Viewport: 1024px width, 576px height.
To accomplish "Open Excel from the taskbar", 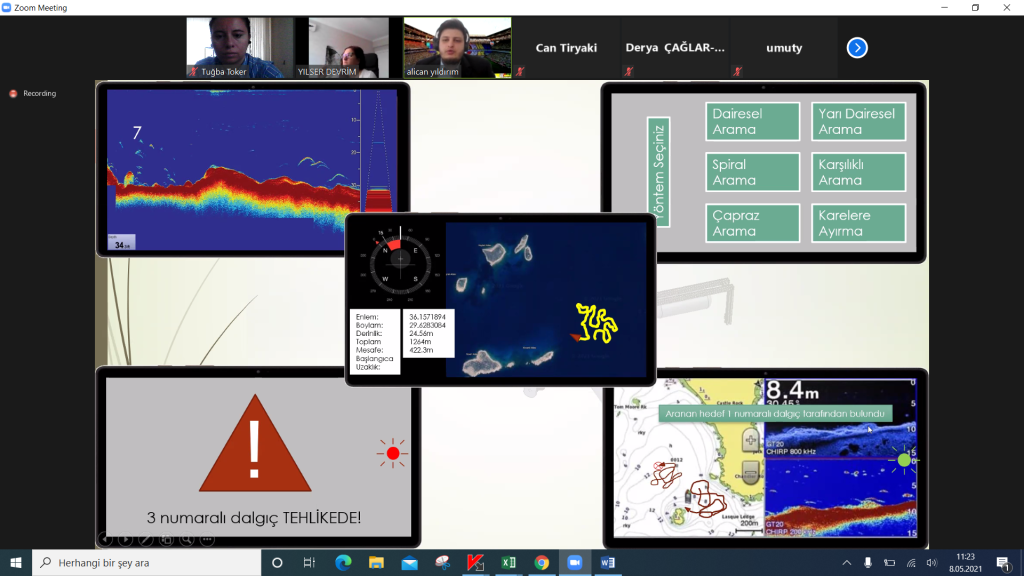I will pos(508,563).
